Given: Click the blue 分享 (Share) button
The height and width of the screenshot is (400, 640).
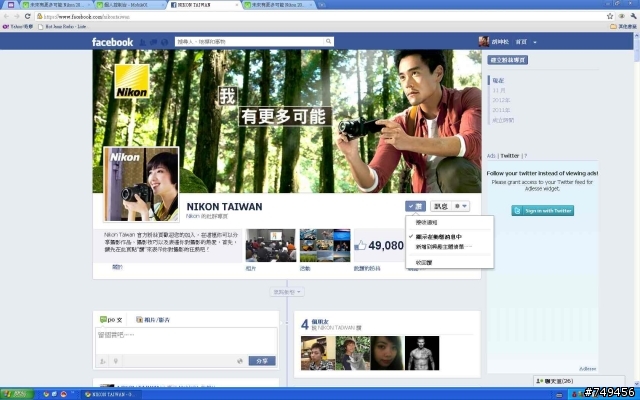Looking at the screenshot, I should (x=262, y=361).
